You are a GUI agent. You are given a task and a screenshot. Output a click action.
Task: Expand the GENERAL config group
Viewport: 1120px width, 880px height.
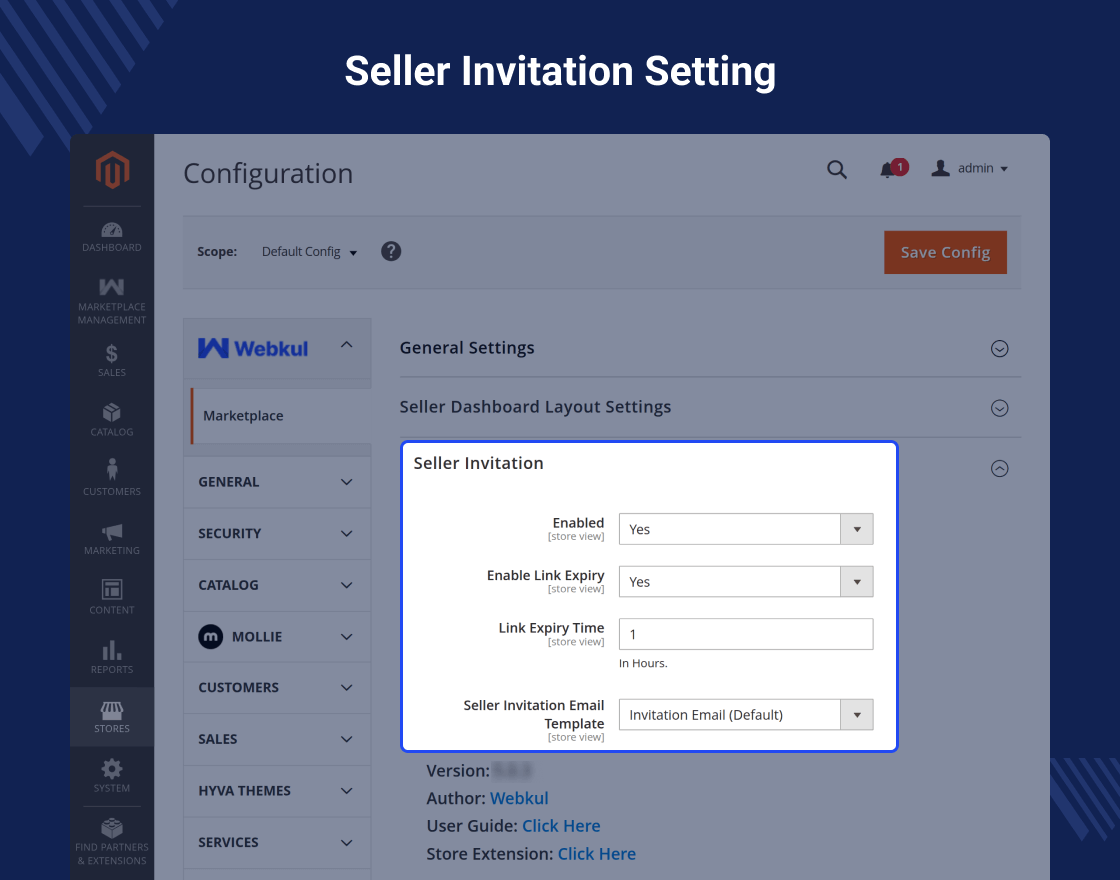[x=277, y=482]
